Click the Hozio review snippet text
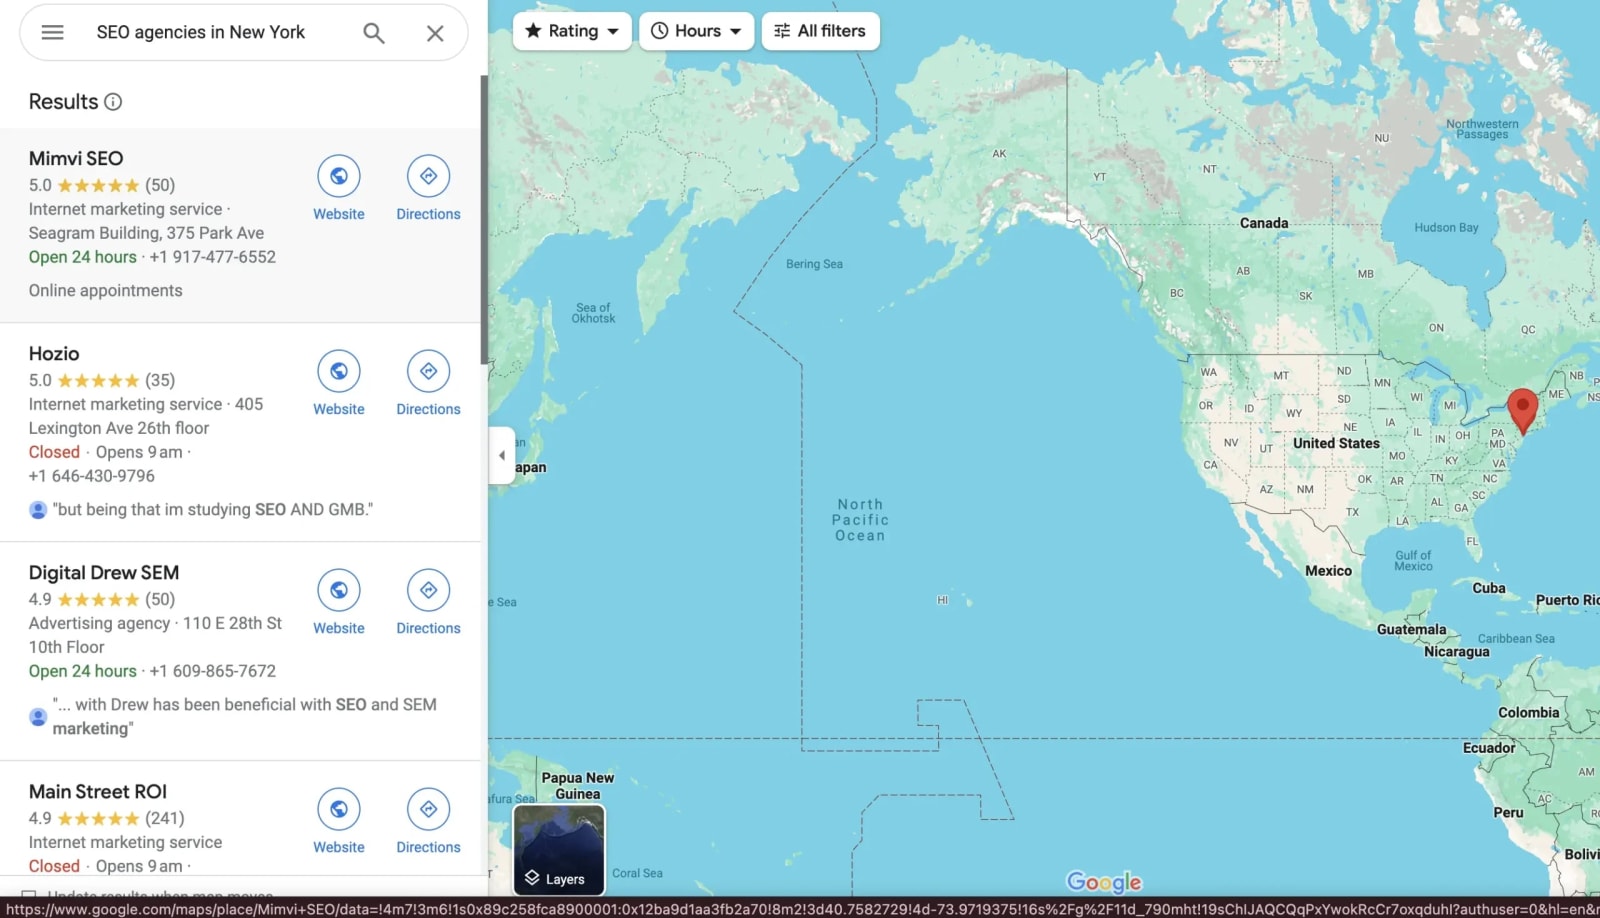 pos(213,510)
